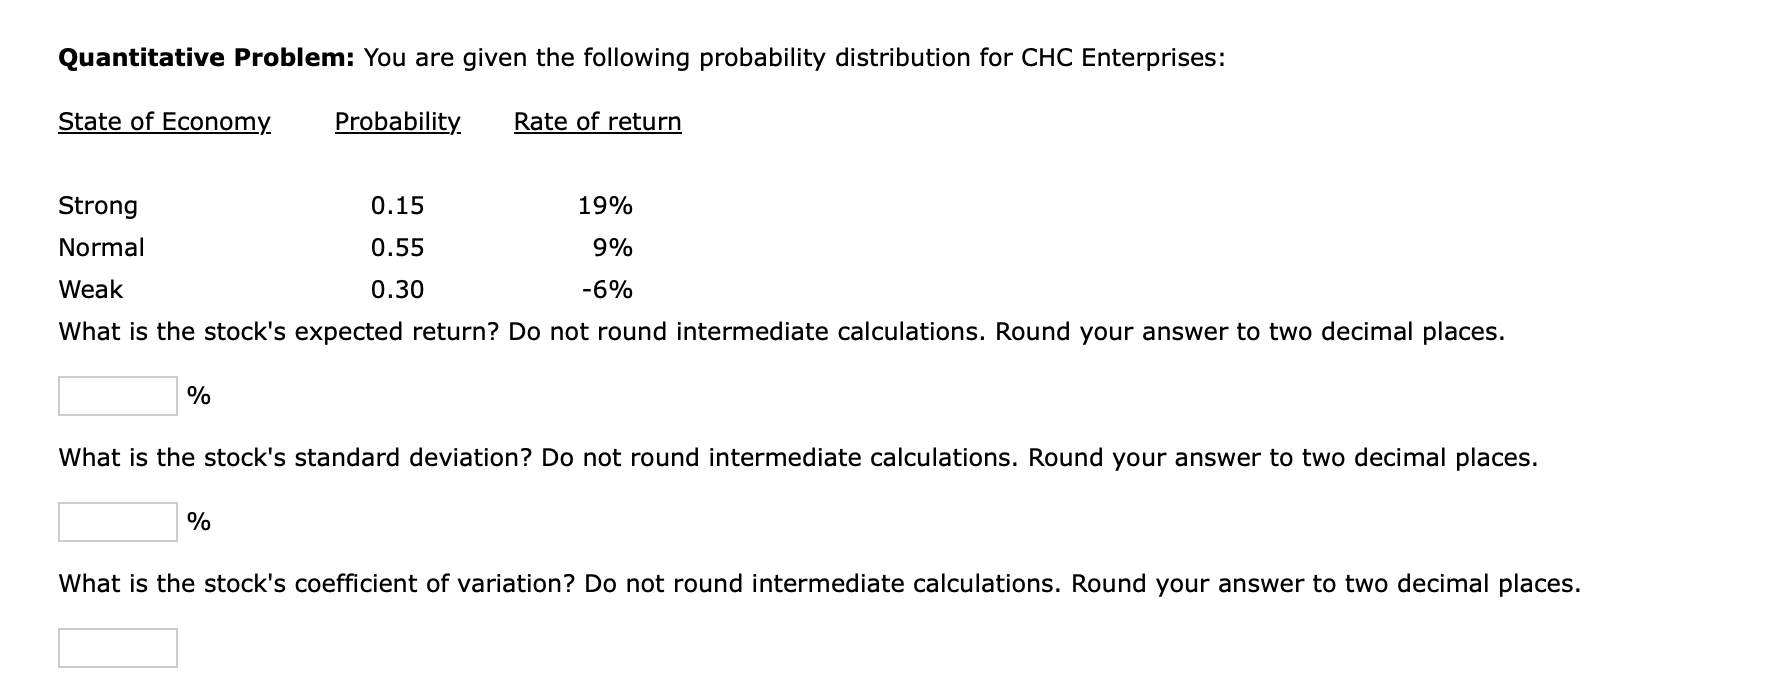Select the Probability column header

pyautogui.click(x=398, y=121)
